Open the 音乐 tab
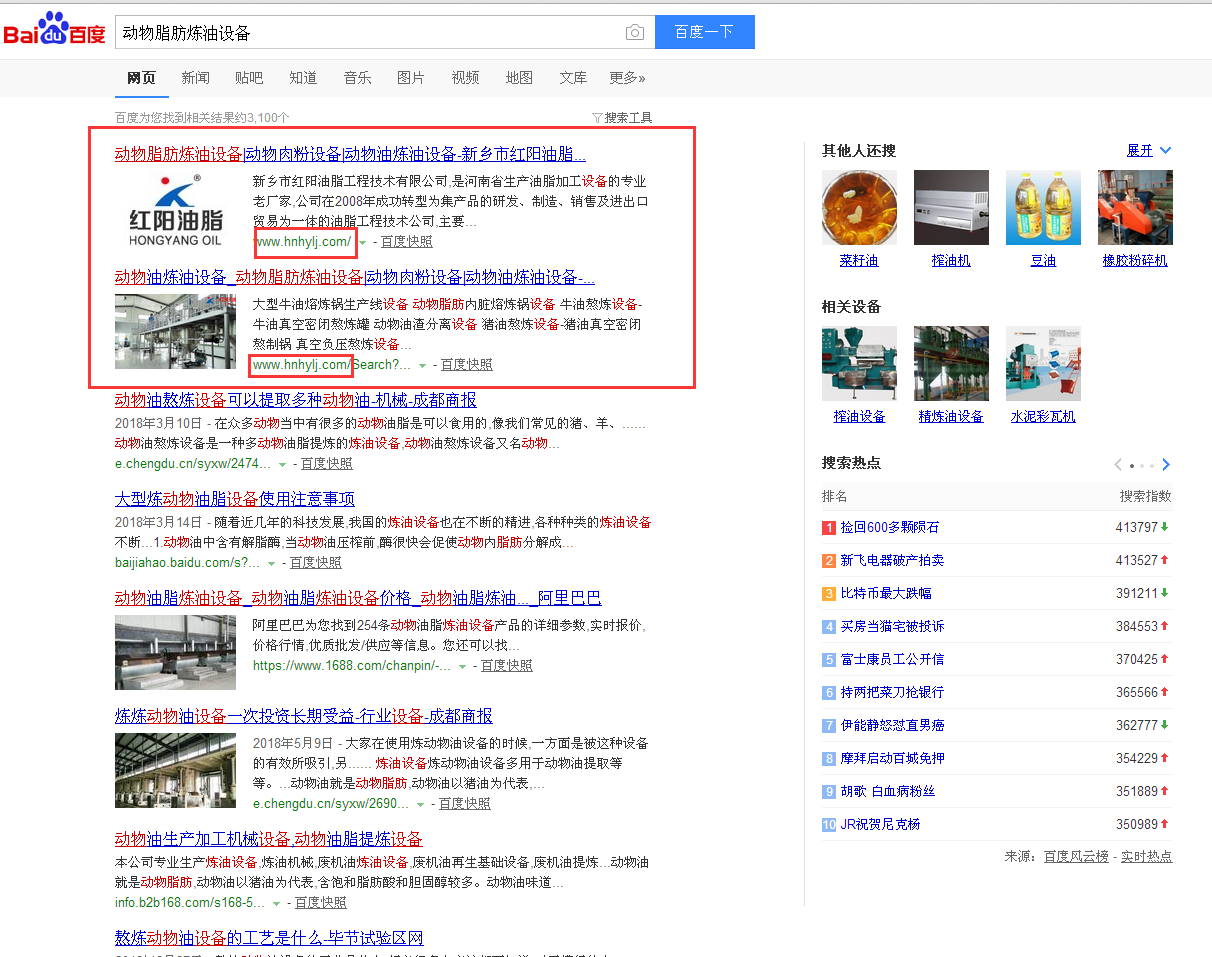 [357, 78]
